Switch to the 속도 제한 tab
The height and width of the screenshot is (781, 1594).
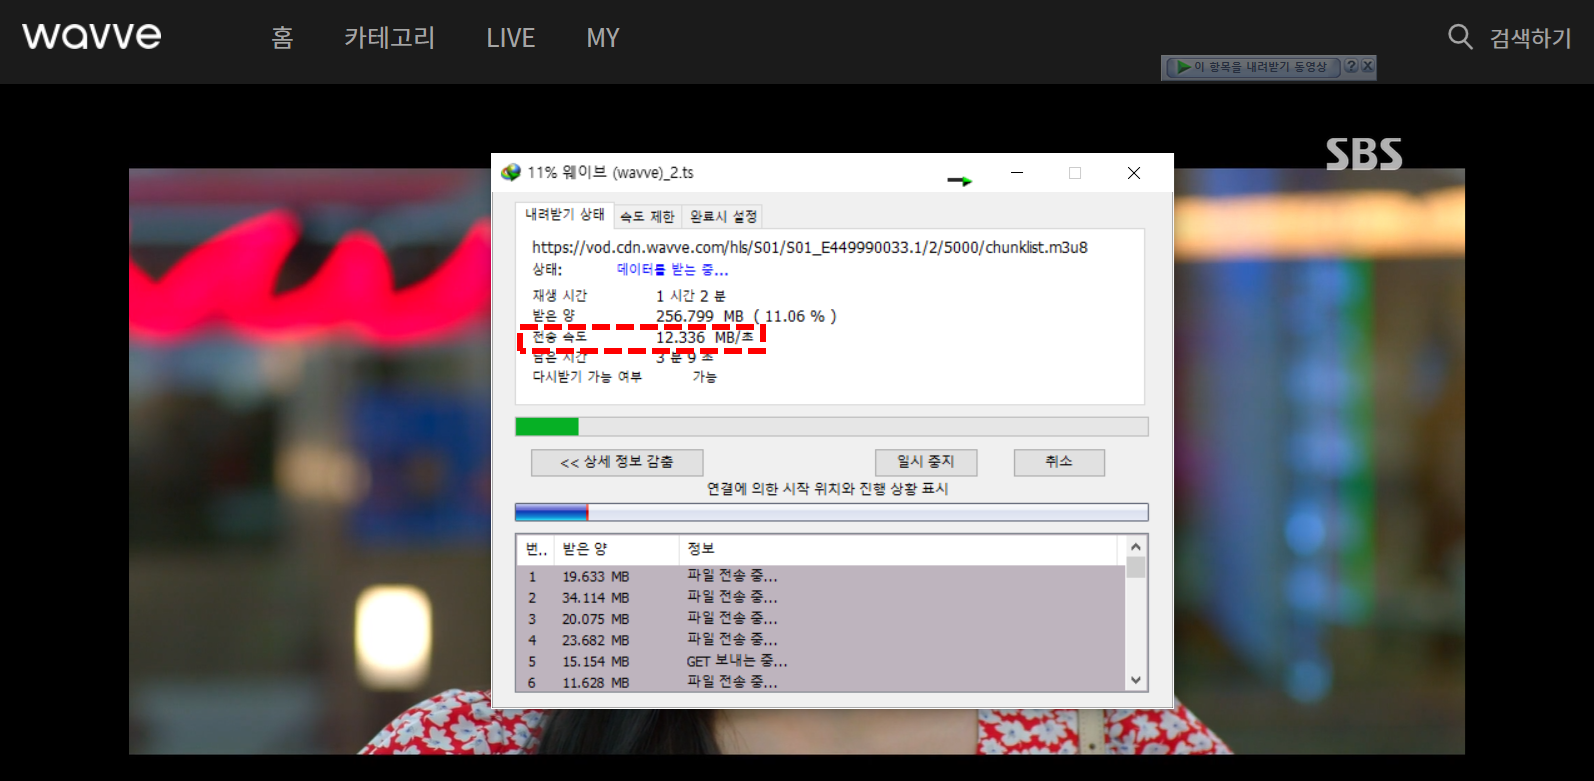[647, 216]
